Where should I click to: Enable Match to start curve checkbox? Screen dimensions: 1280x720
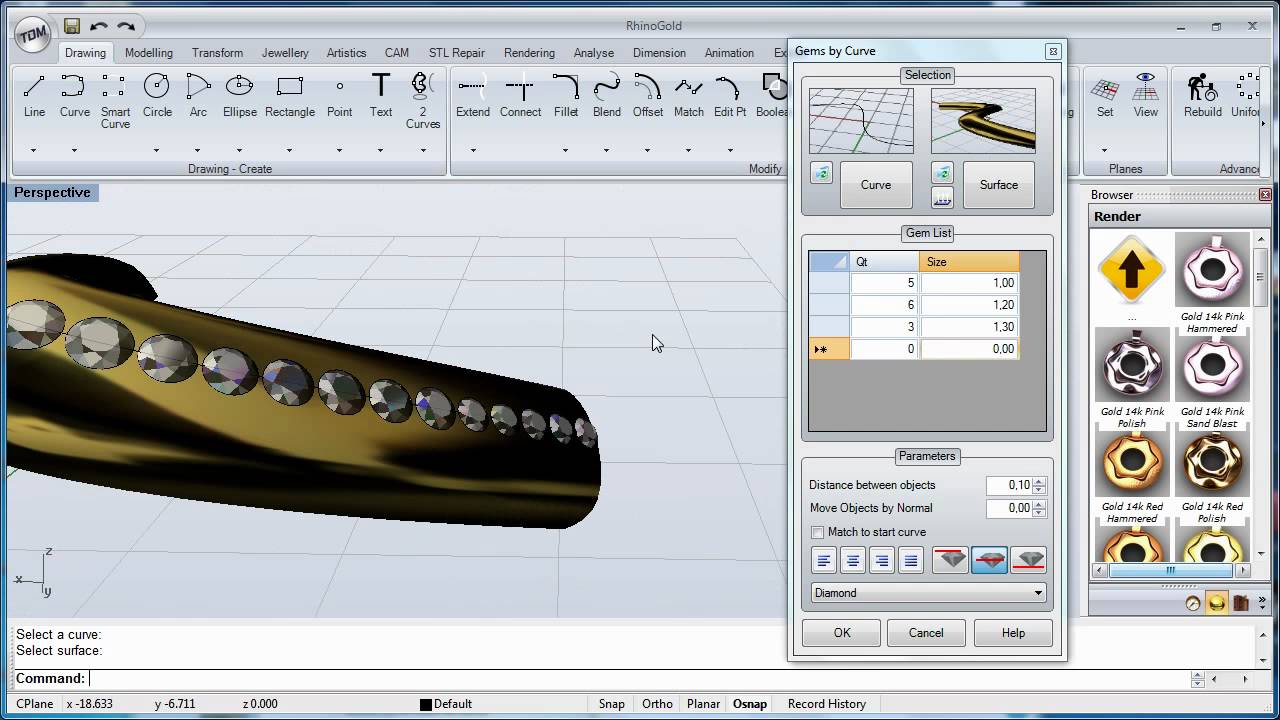818,532
